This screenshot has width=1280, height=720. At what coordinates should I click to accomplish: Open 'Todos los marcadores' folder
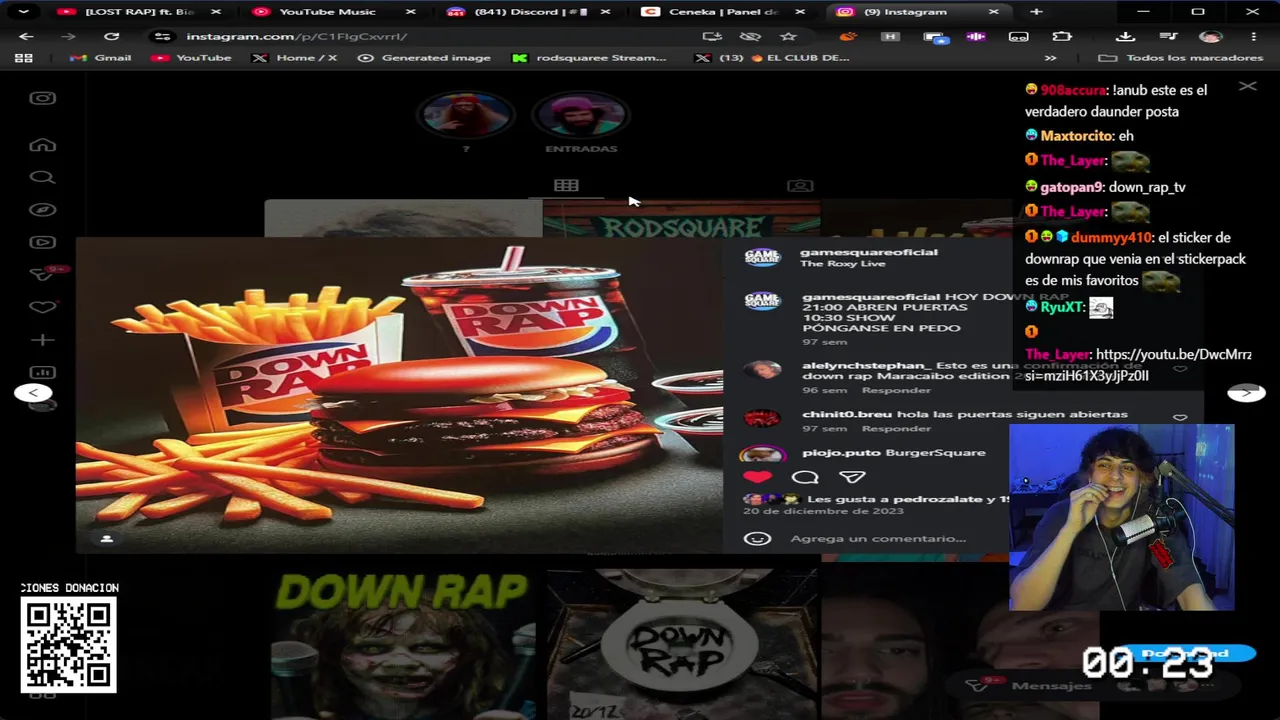coord(1181,58)
